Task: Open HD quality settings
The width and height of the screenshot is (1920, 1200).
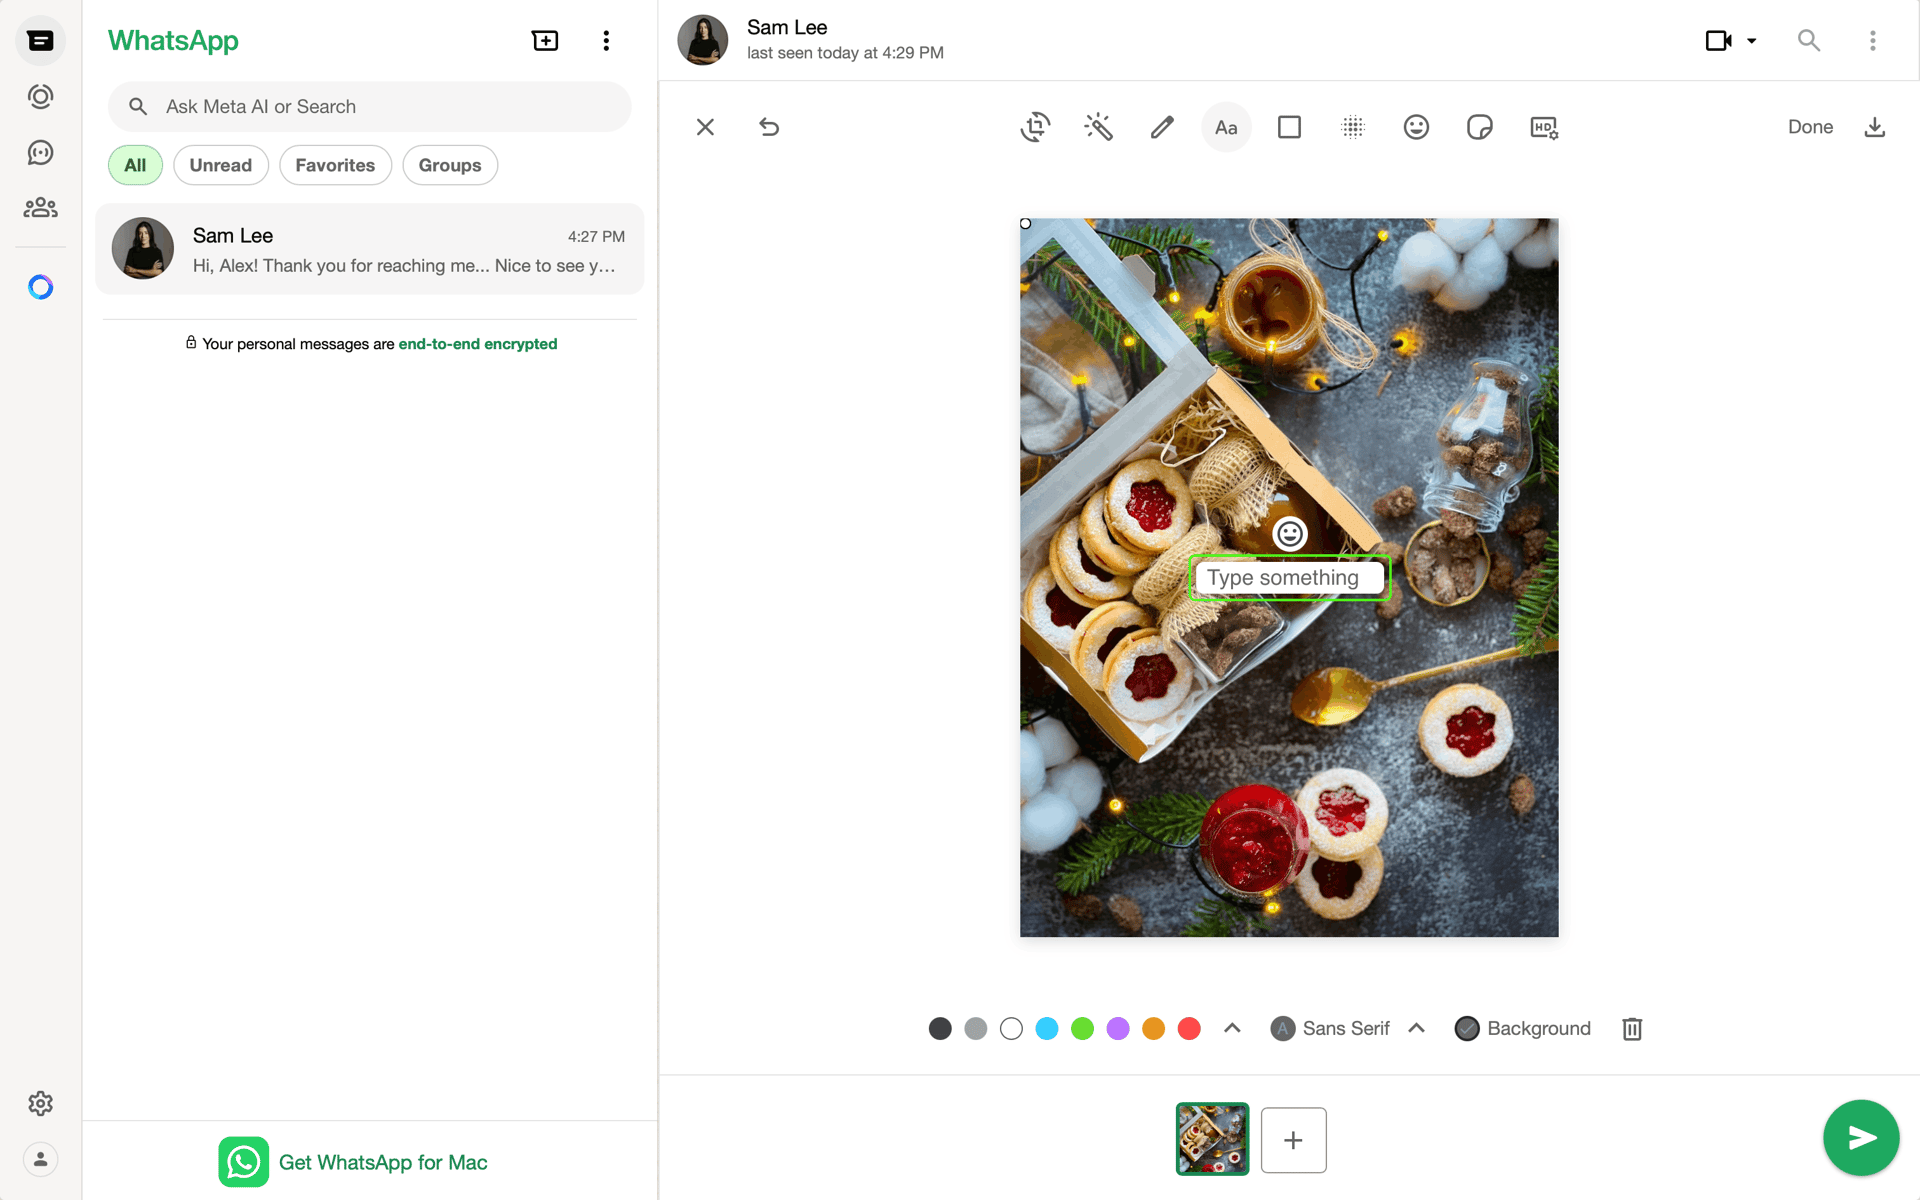Action: tap(1544, 127)
